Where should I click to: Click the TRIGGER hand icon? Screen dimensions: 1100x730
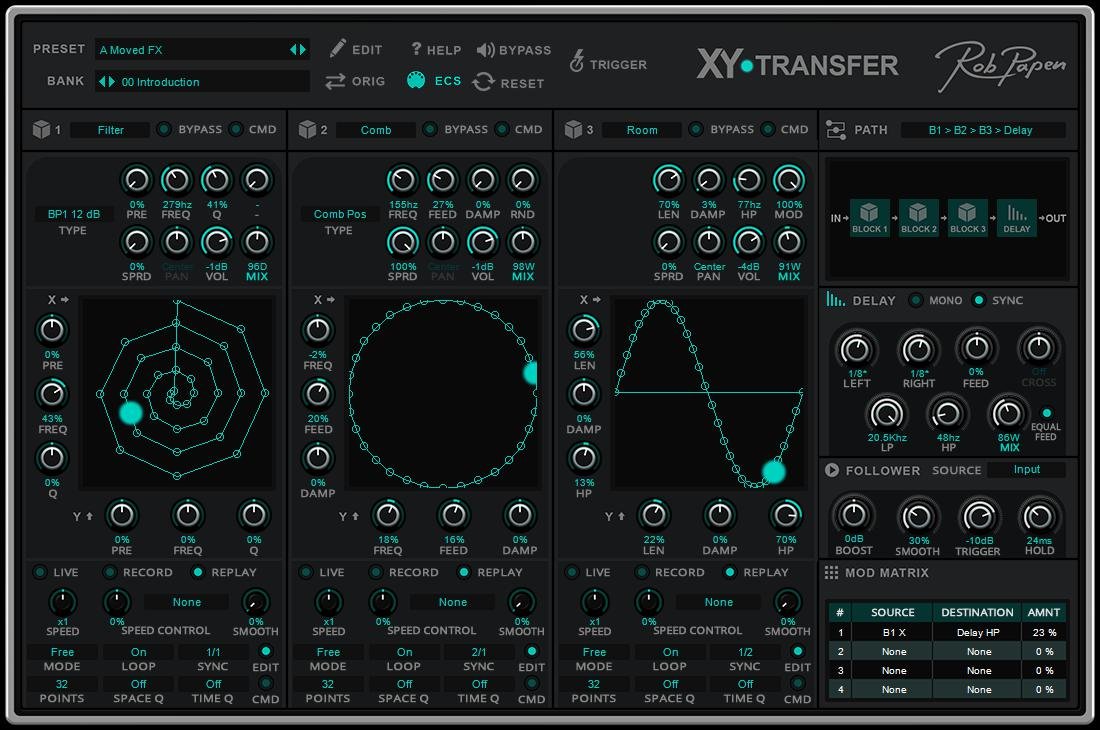pyautogui.click(x=577, y=62)
